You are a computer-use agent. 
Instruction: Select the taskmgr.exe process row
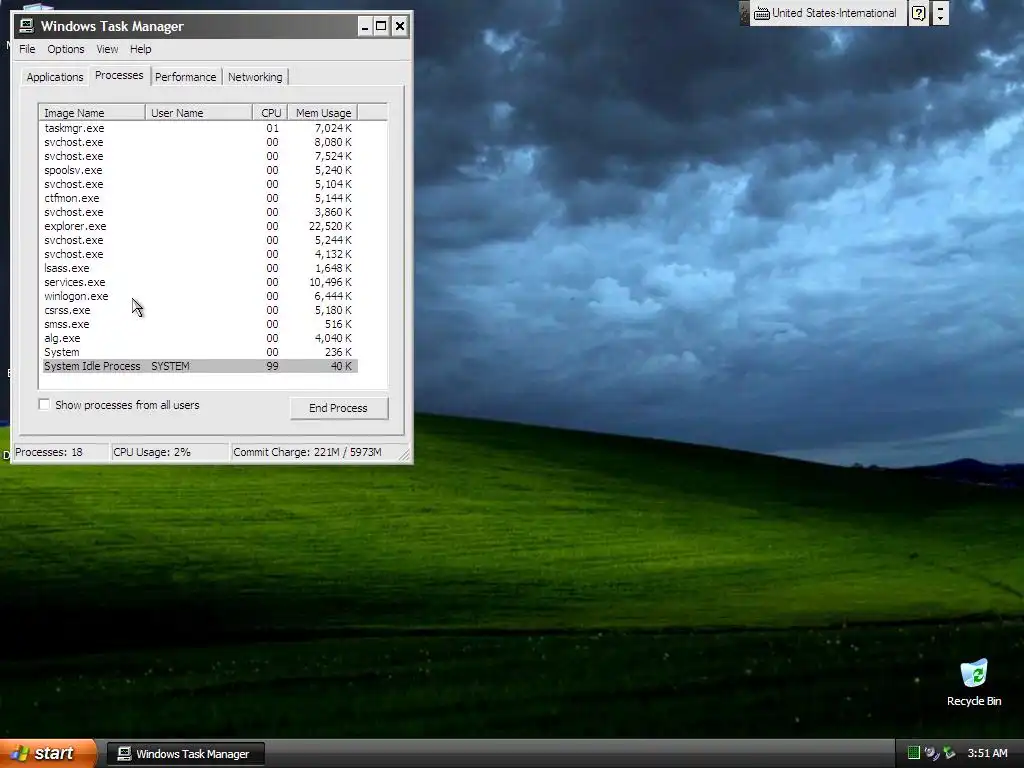point(199,128)
